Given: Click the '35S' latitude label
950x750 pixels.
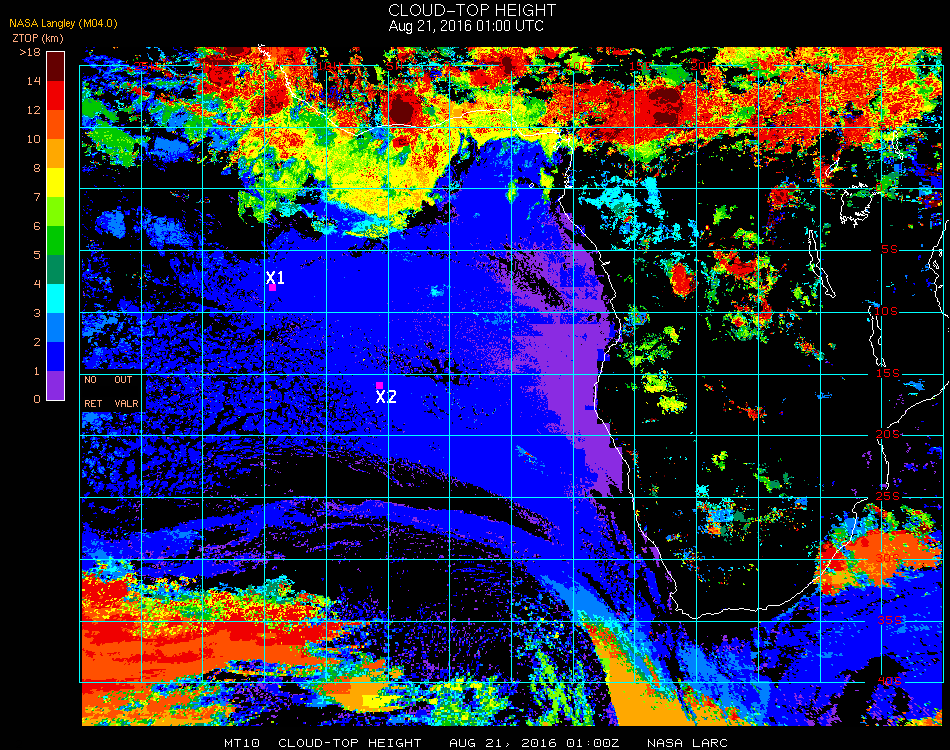Looking at the screenshot, I should (889, 620).
